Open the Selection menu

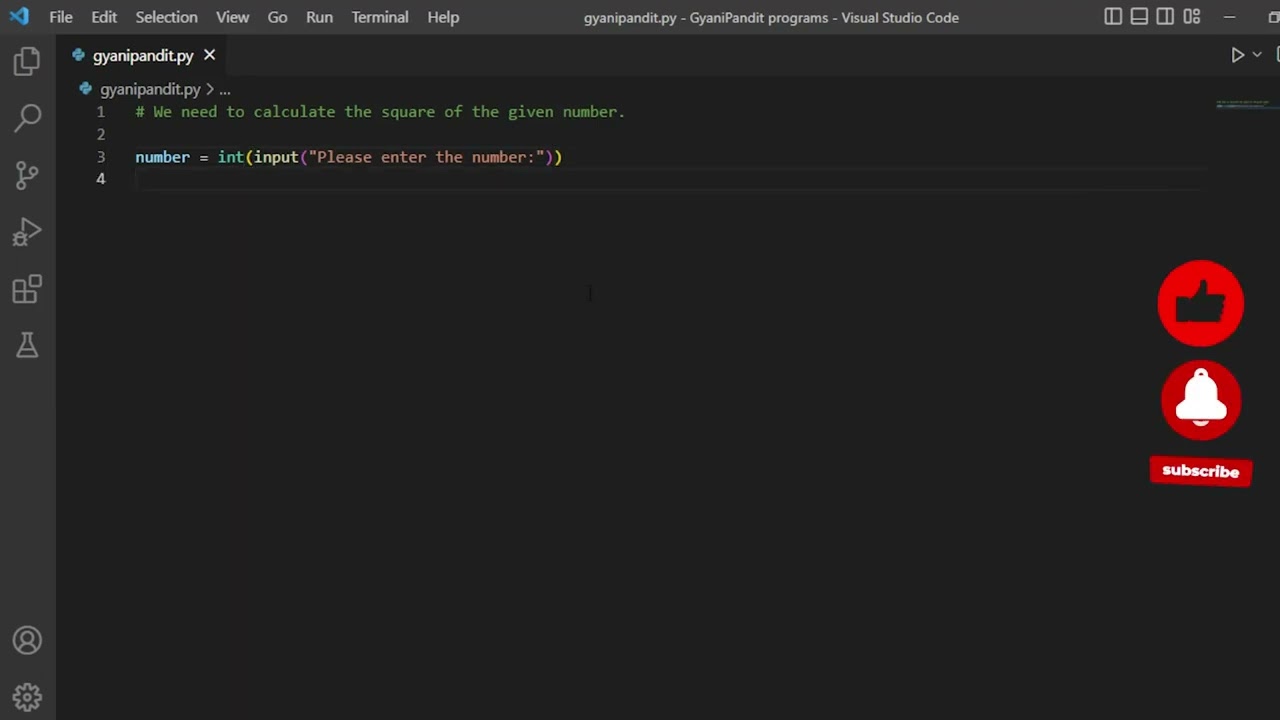[166, 17]
